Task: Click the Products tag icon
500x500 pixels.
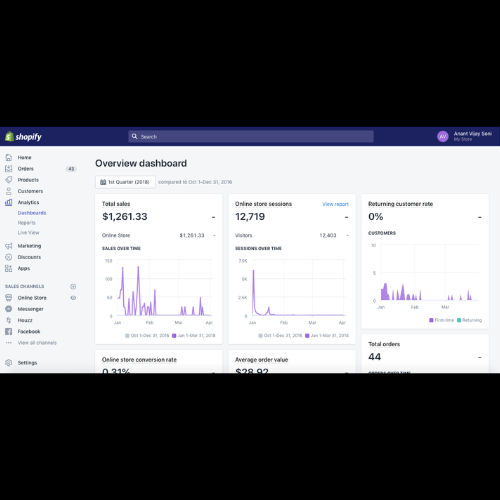Action: click(9, 180)
